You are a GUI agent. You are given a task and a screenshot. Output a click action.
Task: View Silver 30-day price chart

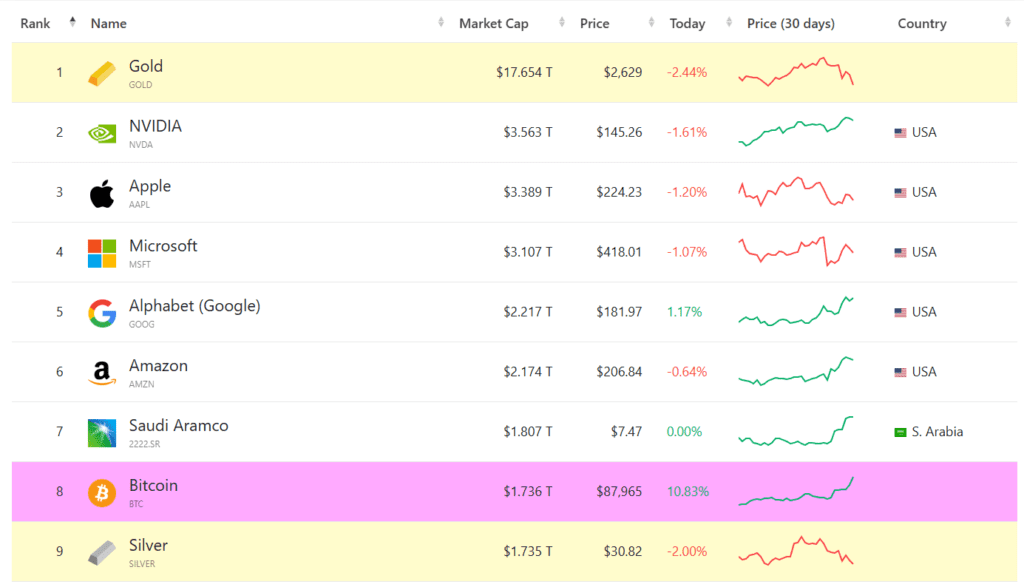coord(796,550)
